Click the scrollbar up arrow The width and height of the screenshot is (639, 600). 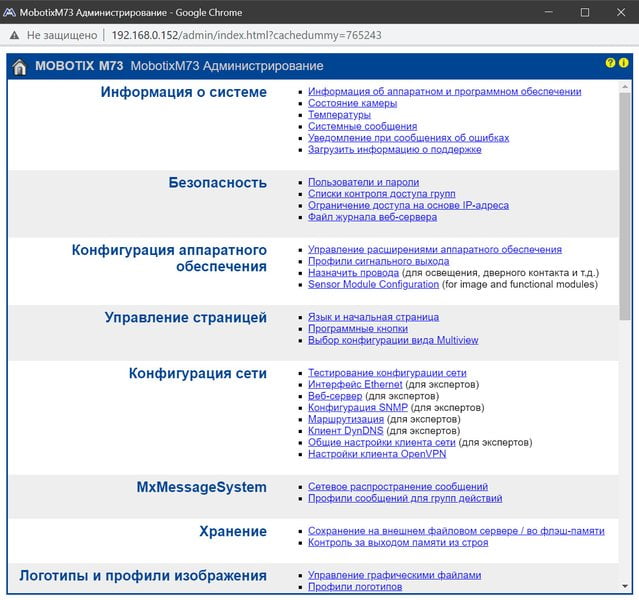625,87
